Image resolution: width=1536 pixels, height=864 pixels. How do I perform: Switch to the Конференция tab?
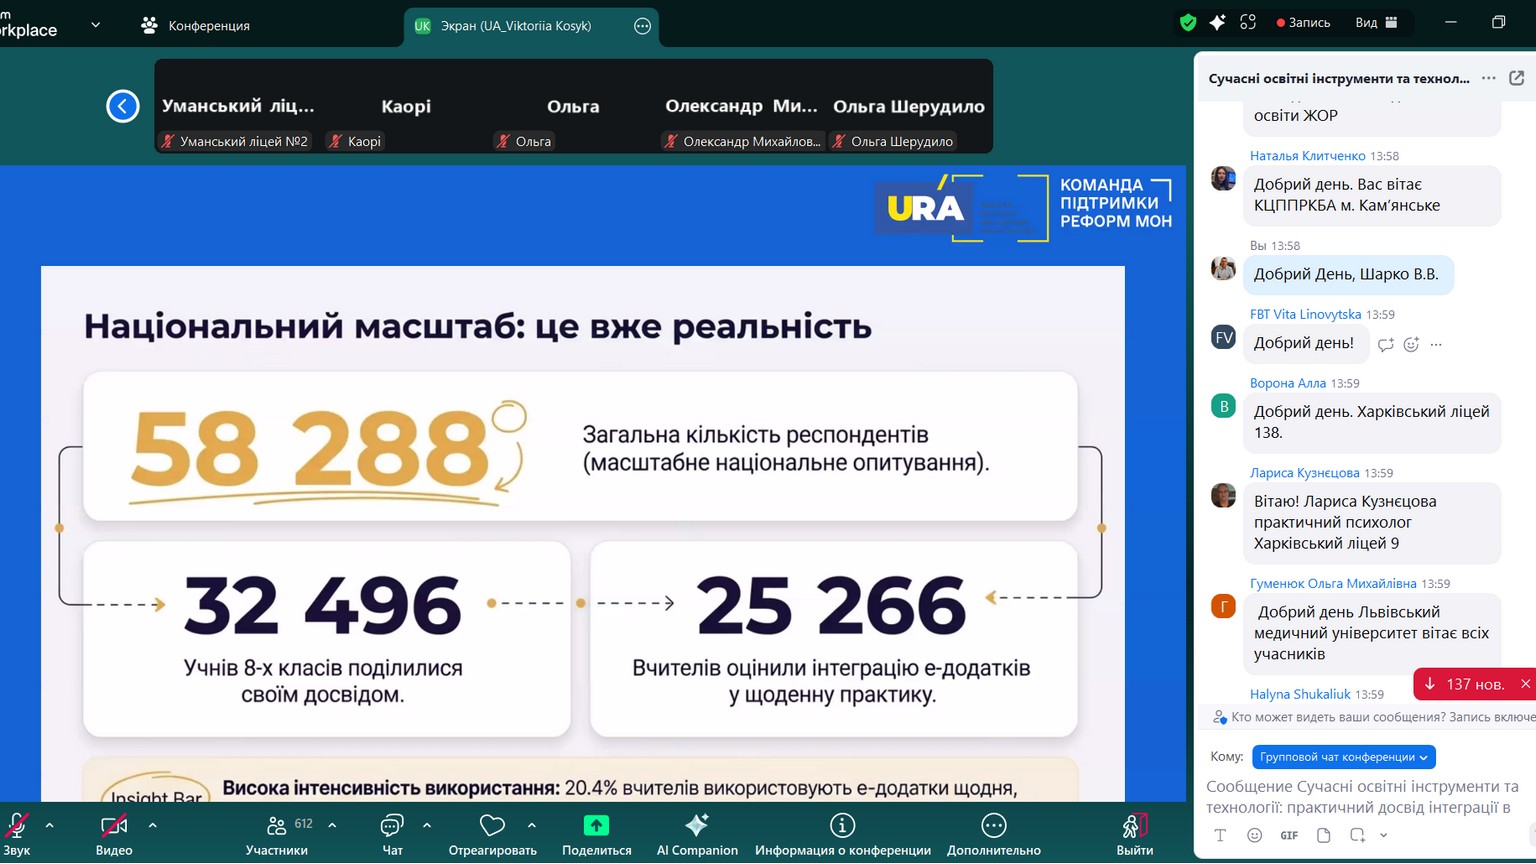click(x=197, y=26)
